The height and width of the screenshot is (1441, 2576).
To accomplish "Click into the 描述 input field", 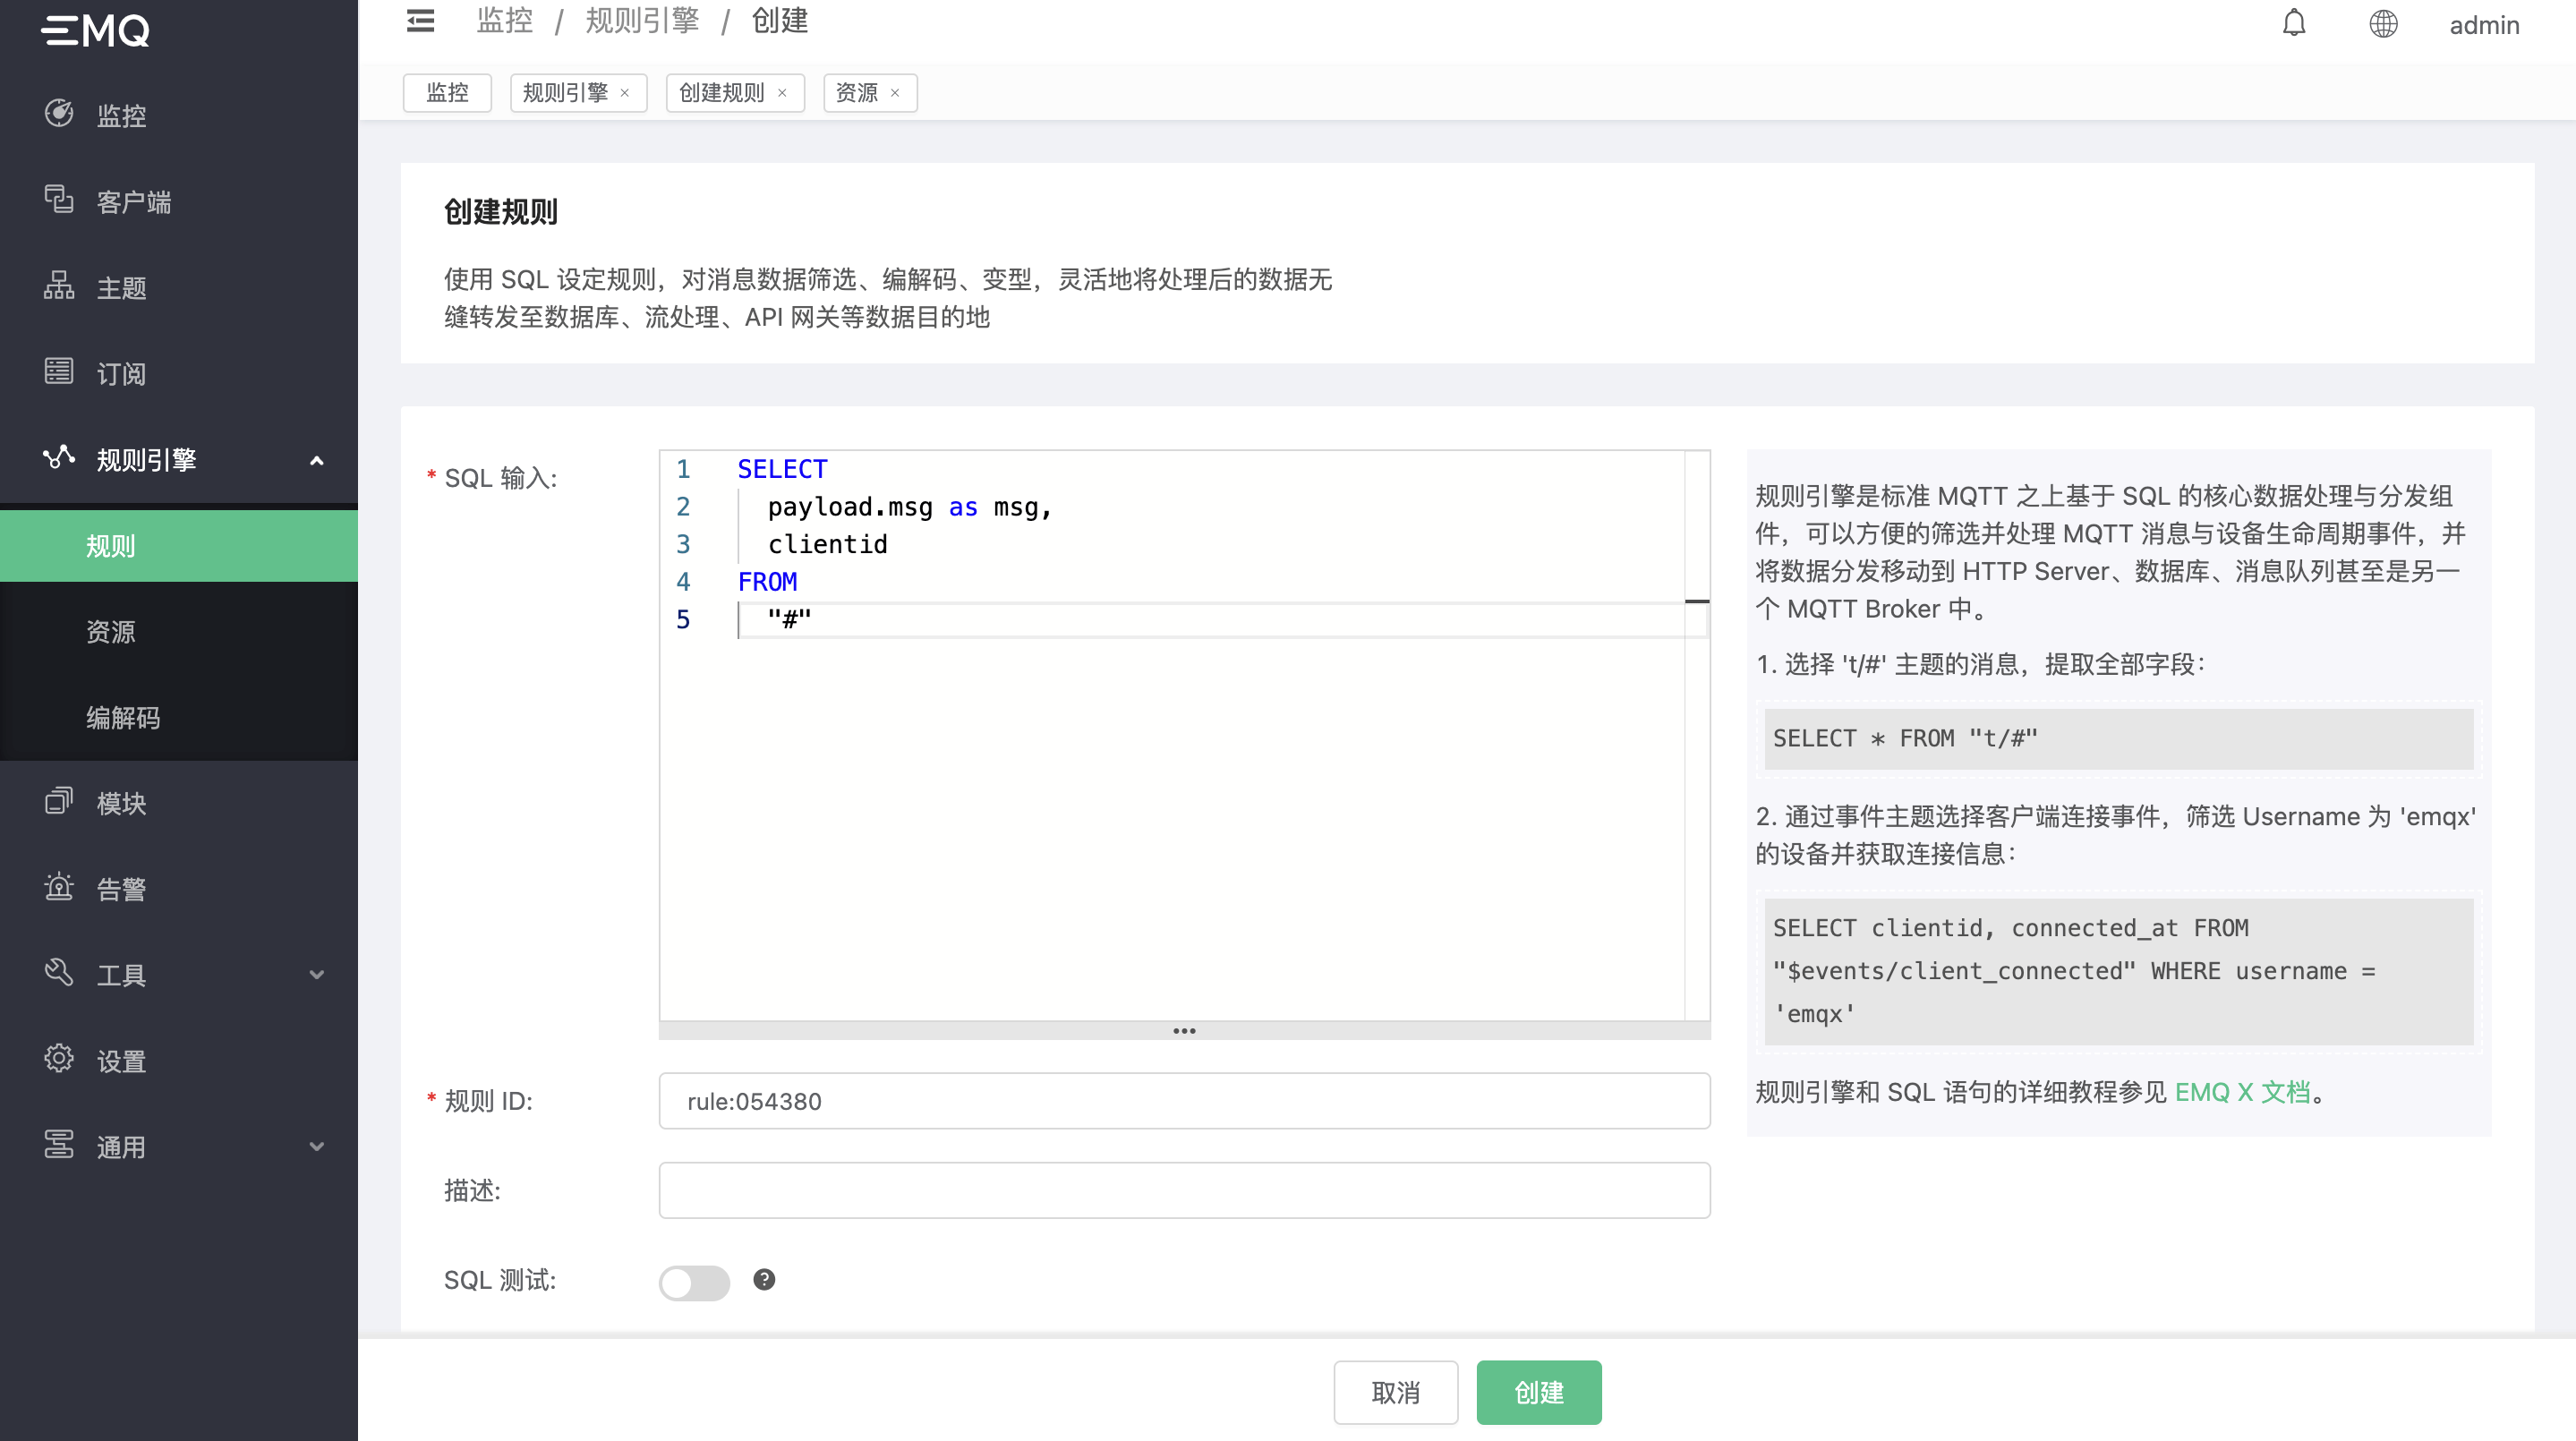I will (x=1184, y=1189).
